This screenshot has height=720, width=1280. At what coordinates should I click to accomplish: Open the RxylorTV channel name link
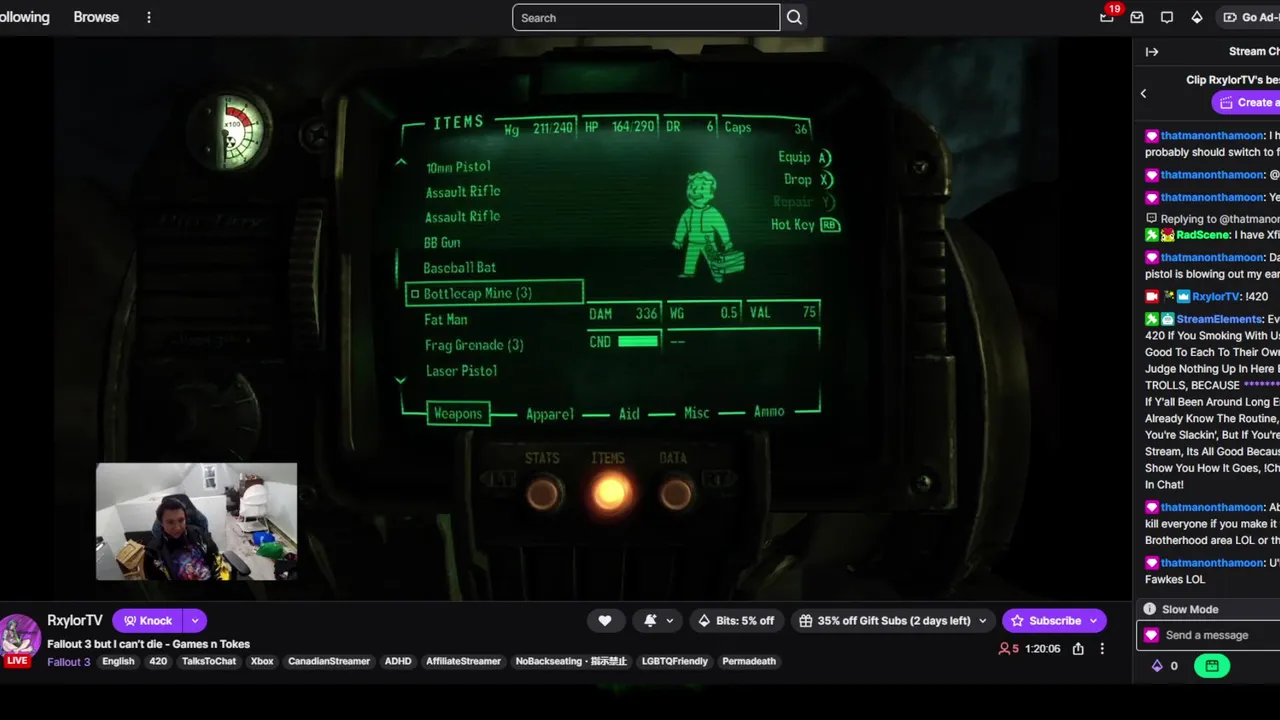(75, 620)
